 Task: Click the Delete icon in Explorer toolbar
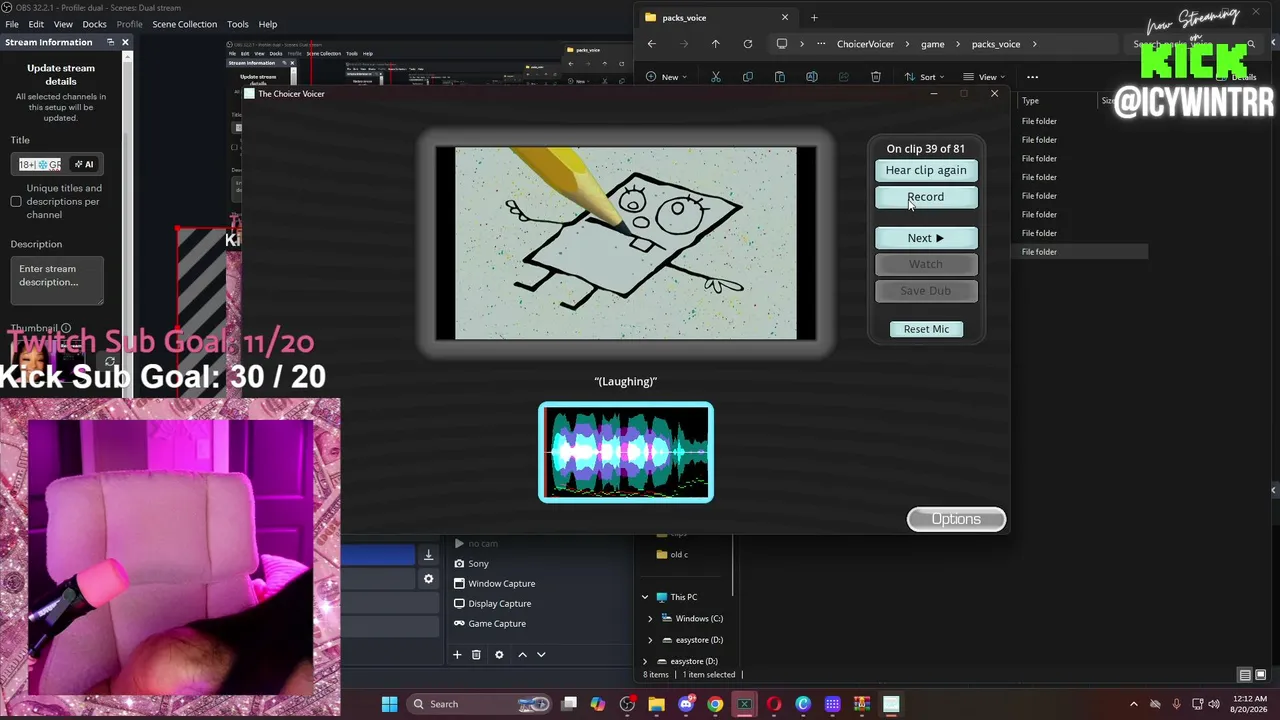click(876, 77)
